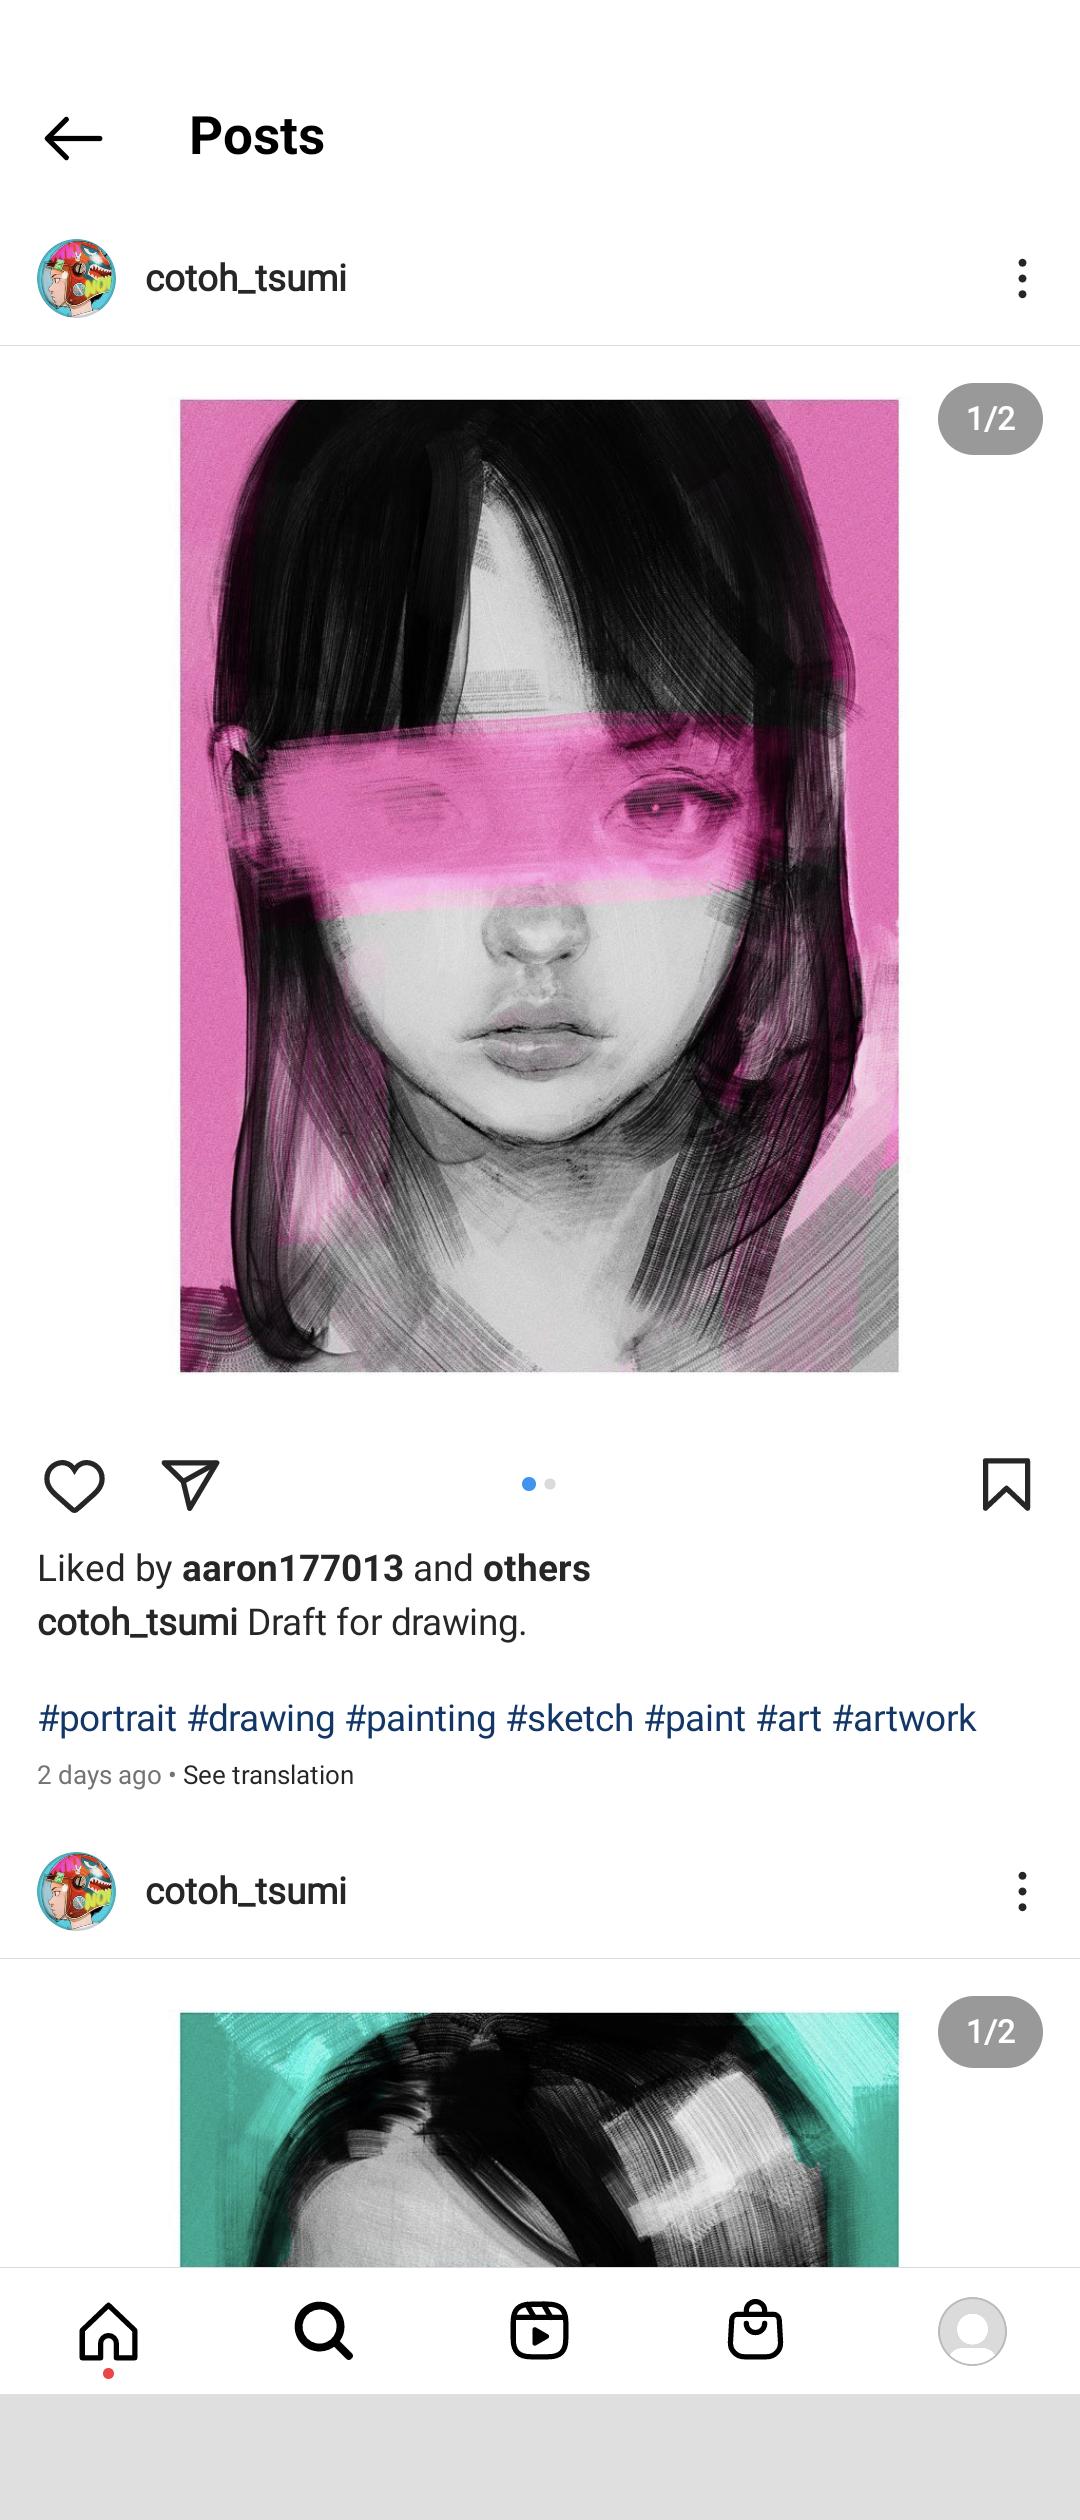Open the pink portrait drawing image

point(539,886)
